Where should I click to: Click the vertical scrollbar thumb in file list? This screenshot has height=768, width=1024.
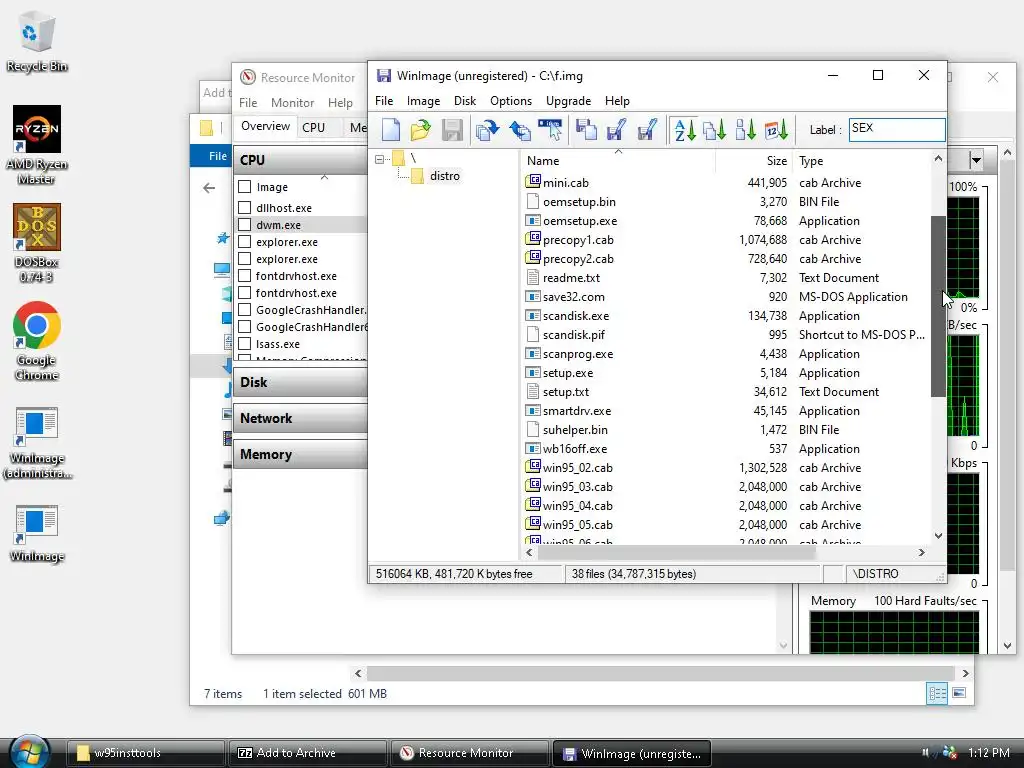[x=938, y=306]
